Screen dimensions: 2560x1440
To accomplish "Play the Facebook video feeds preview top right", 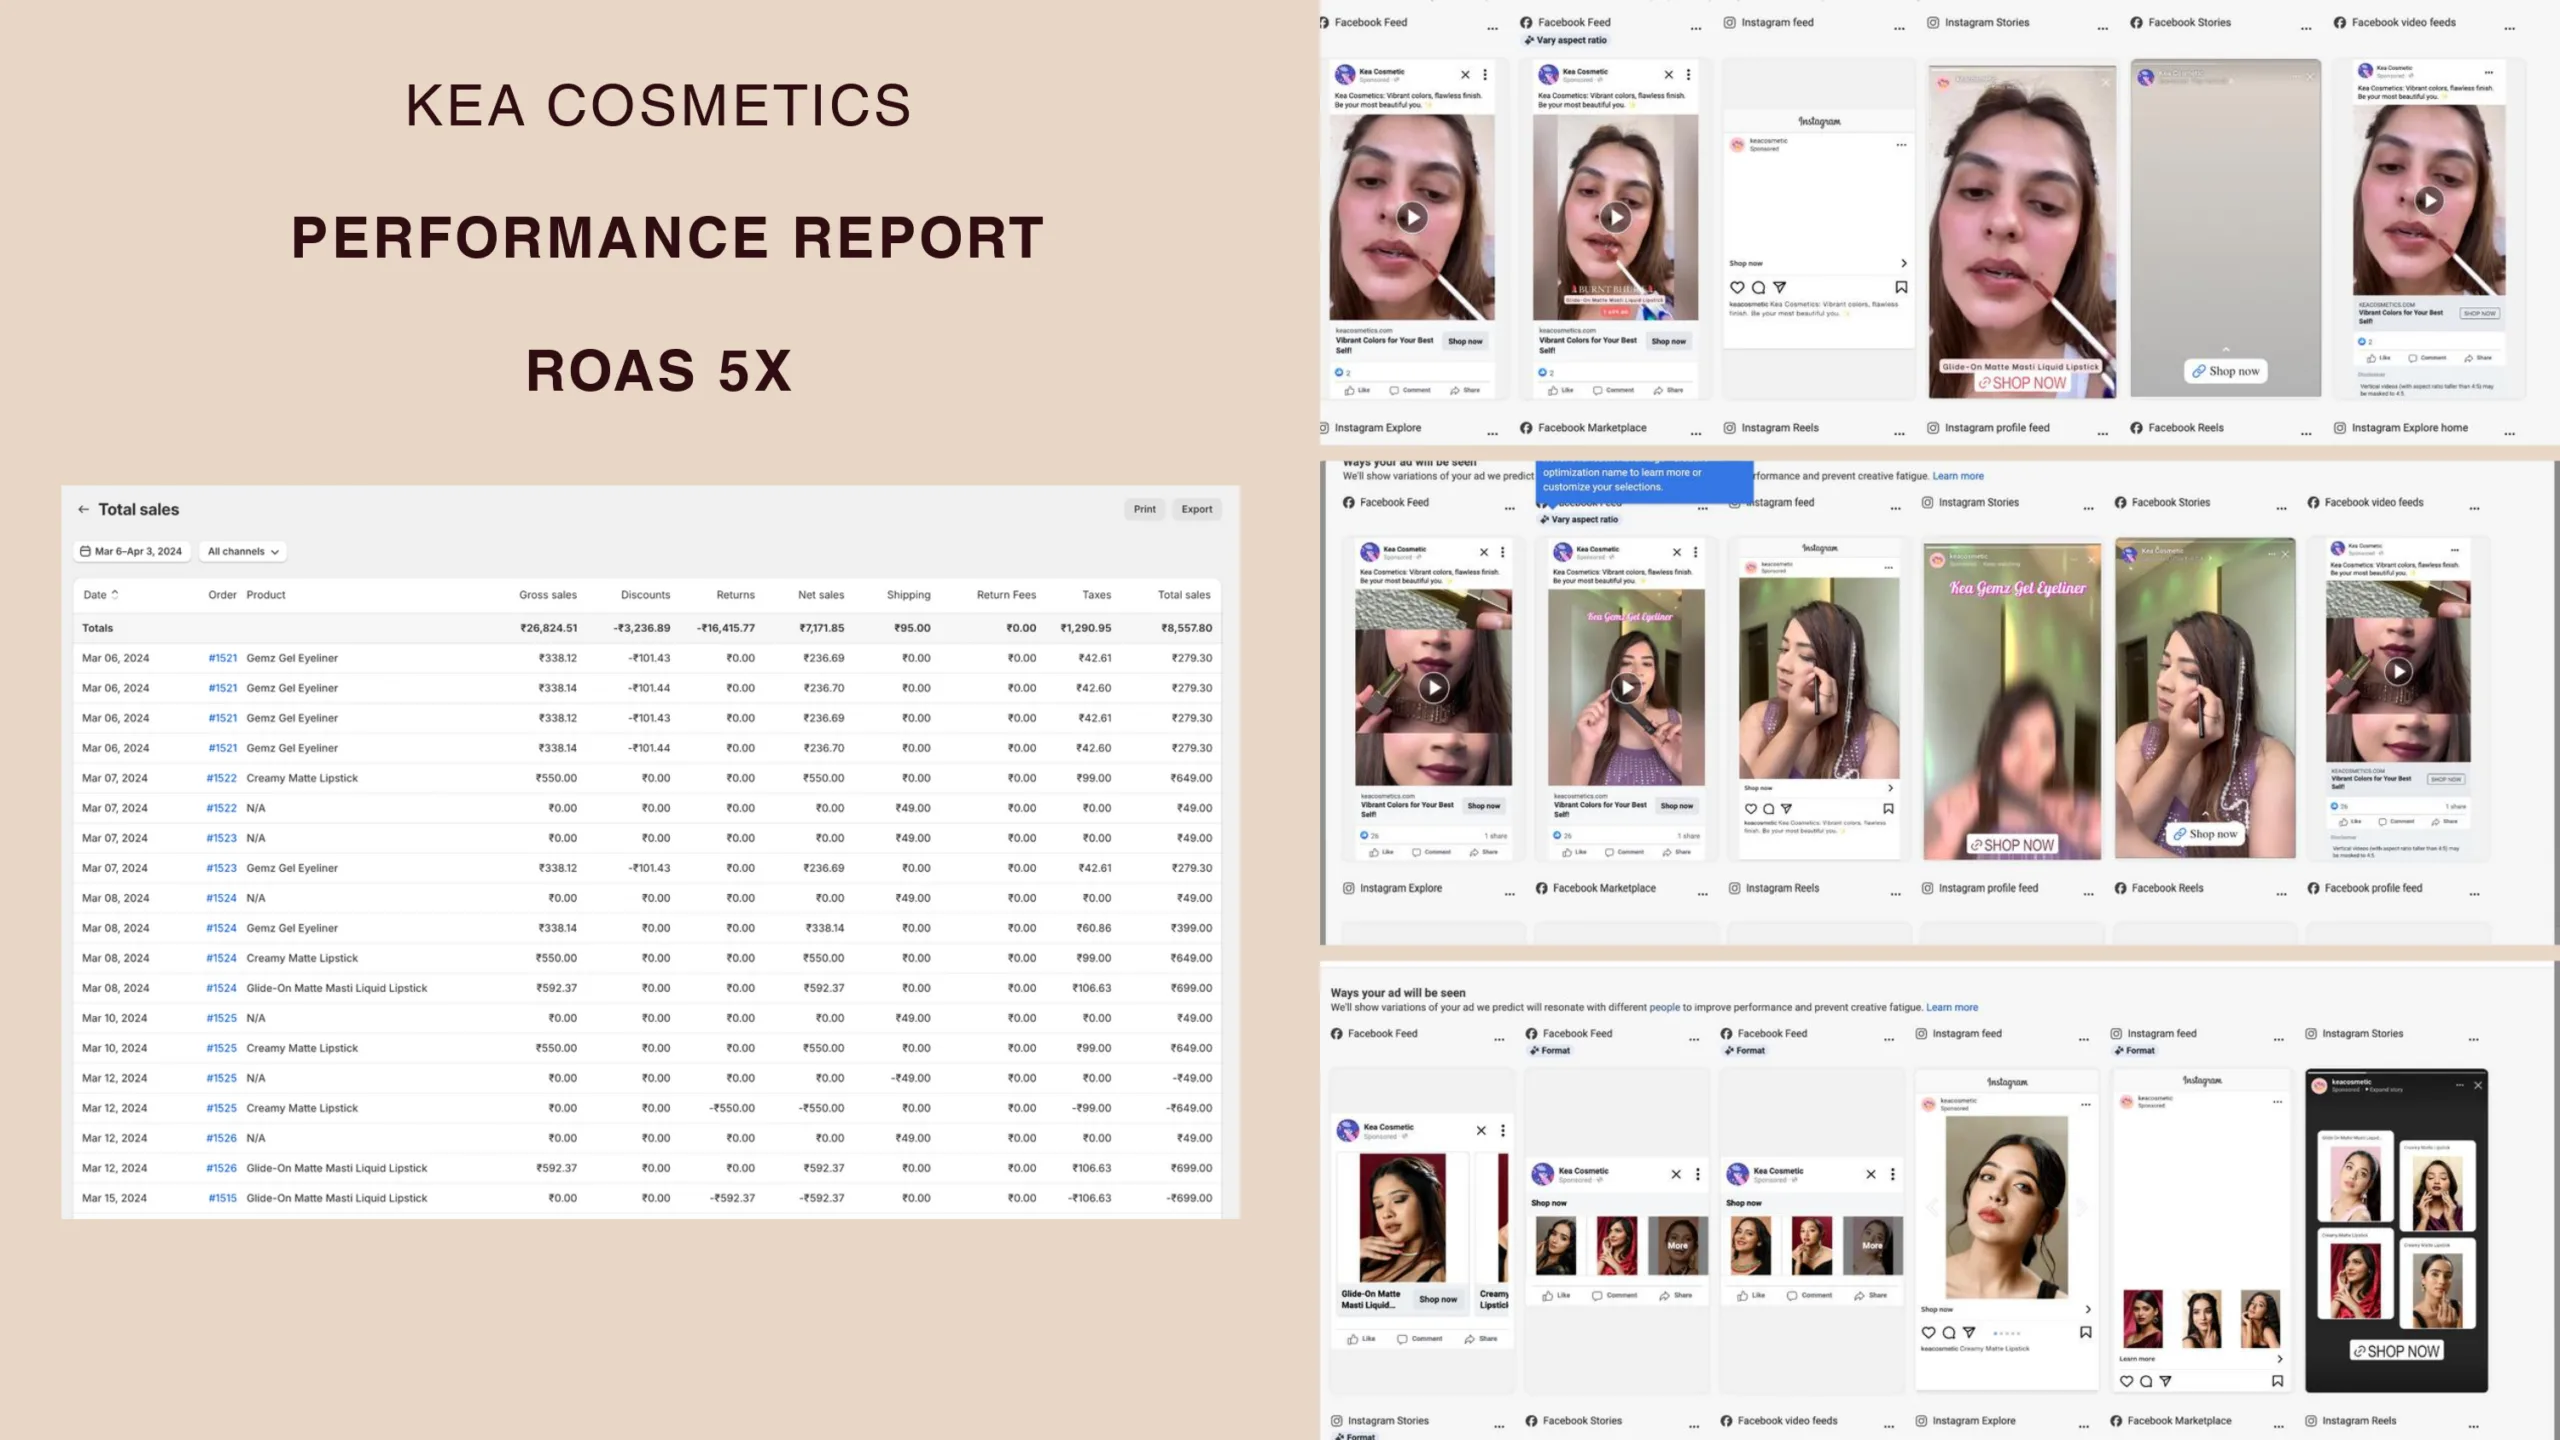I will point(2428,200).
